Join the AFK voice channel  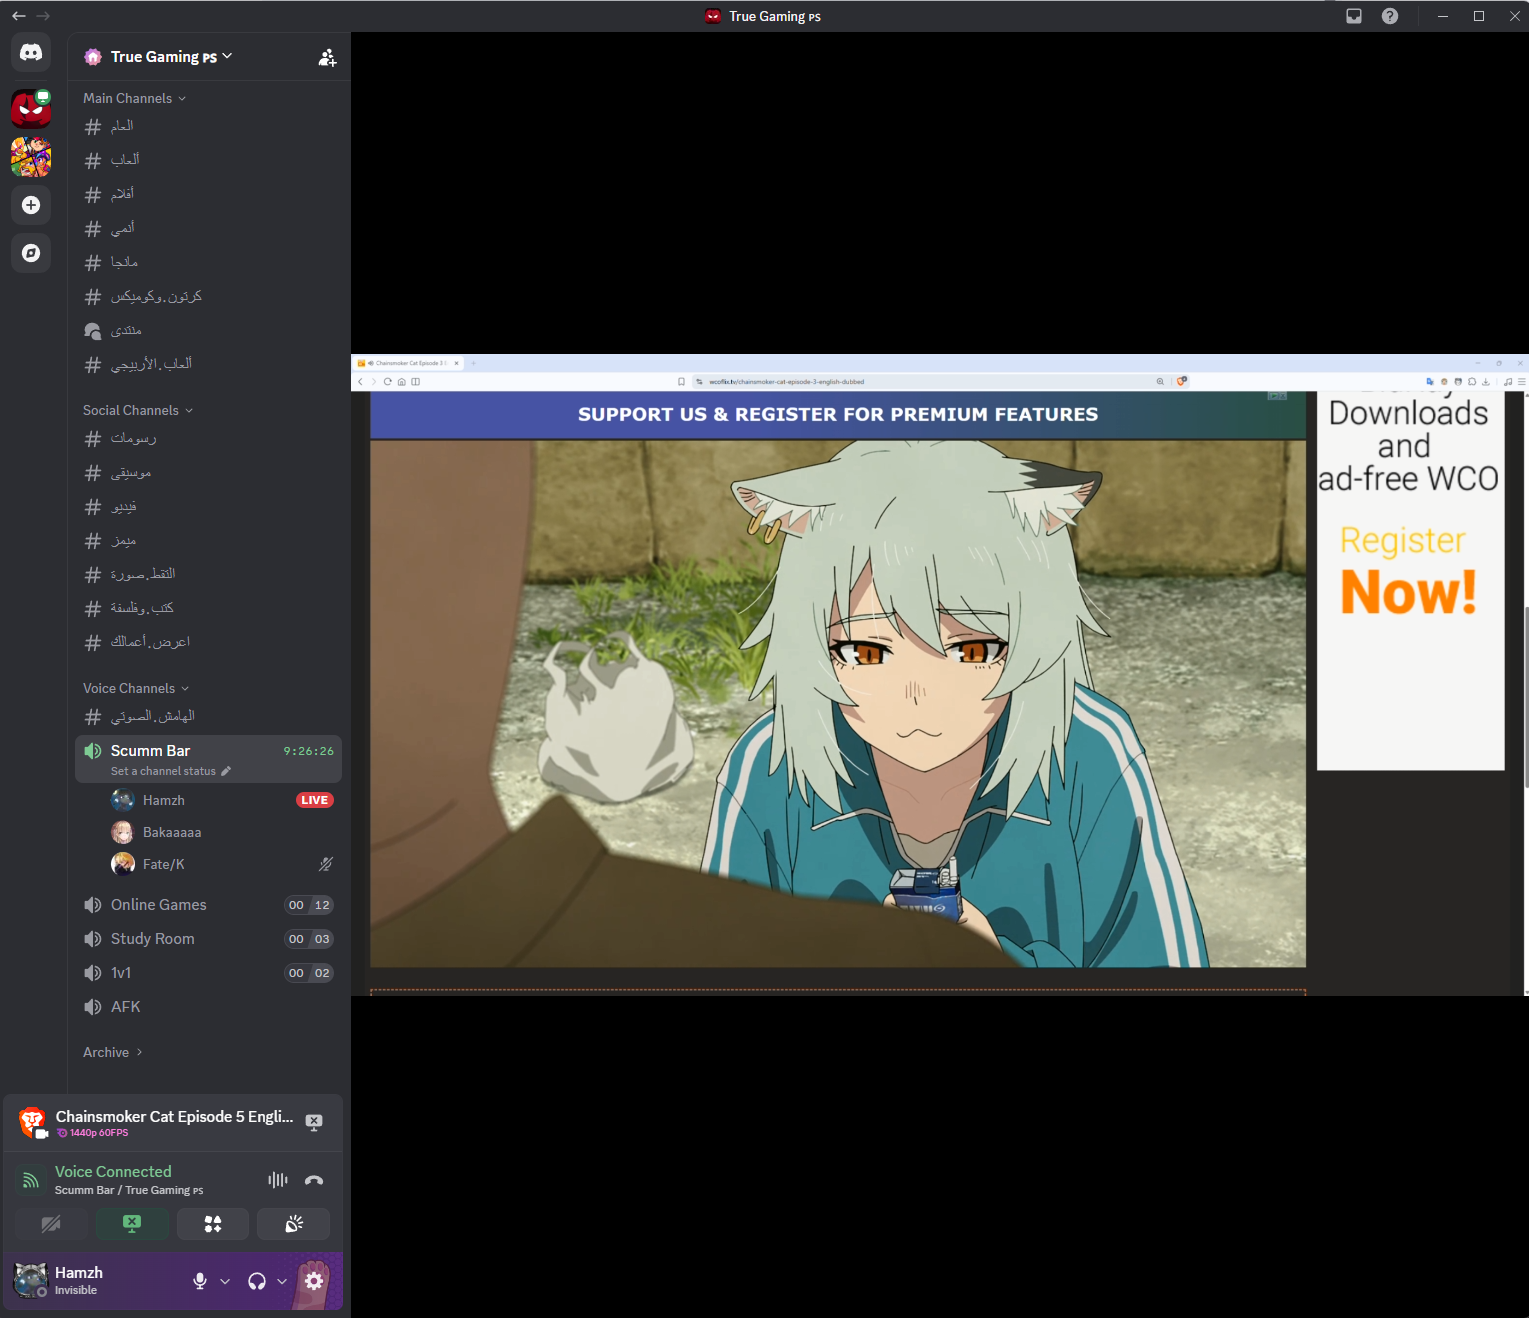[x=208, y=1007]
